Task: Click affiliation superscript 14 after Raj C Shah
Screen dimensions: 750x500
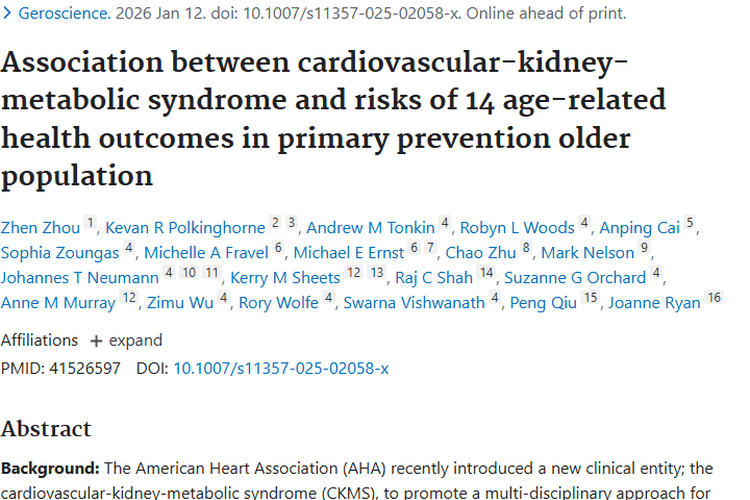Action: (x=486, y=273)
